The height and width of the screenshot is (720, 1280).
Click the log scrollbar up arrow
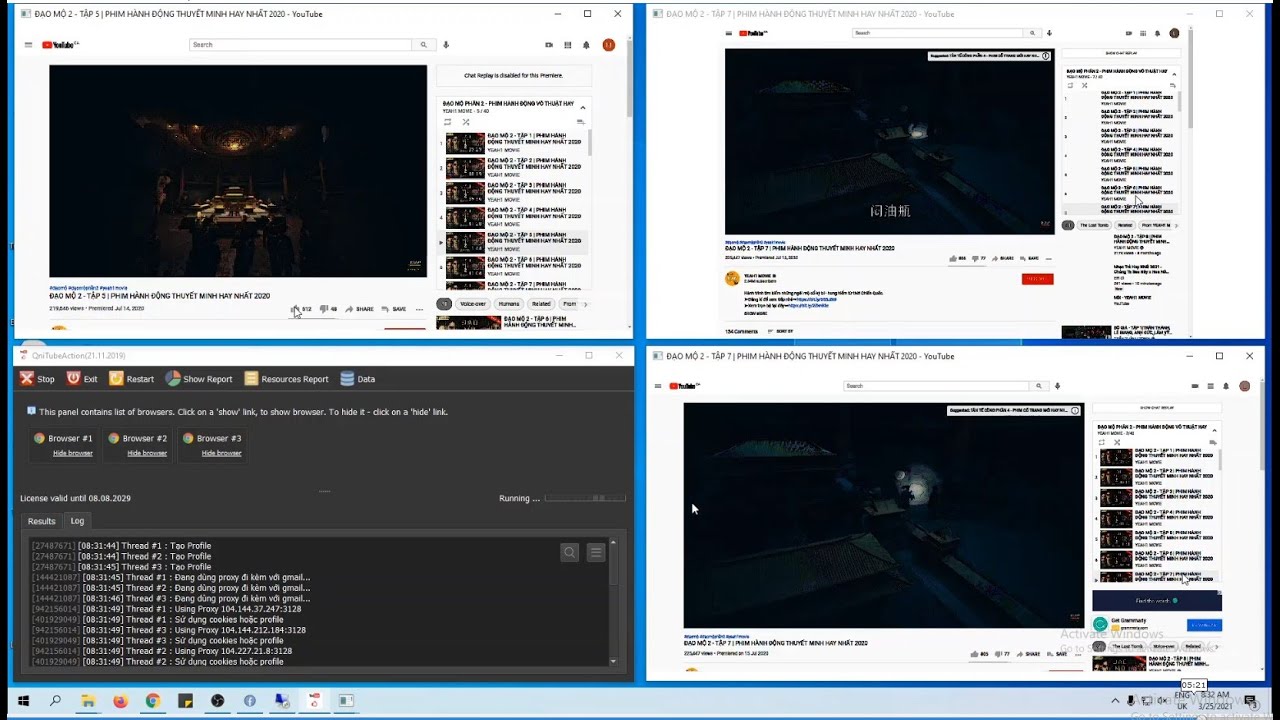pyautogui.click(x=613, y=543)
